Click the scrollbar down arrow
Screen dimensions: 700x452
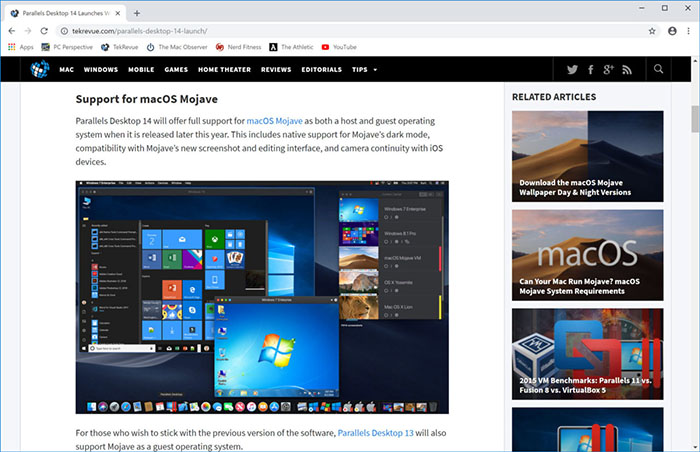point(695,447)
